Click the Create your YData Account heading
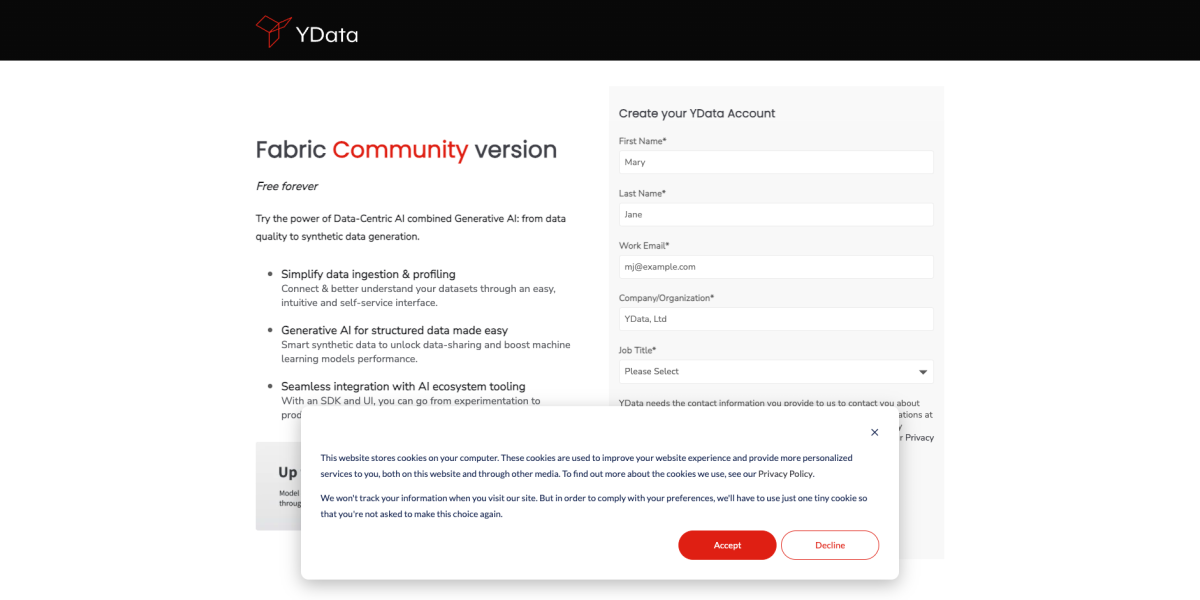This screenshot has width=1200, height=600. tap(697, 113)
